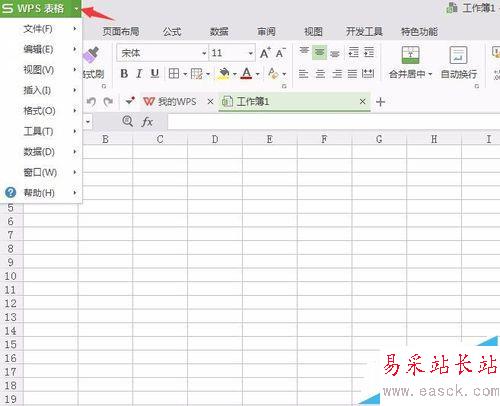Click the format painter brush icon
500x406 pixels.
pyautogui.click(x=91, y=55)
